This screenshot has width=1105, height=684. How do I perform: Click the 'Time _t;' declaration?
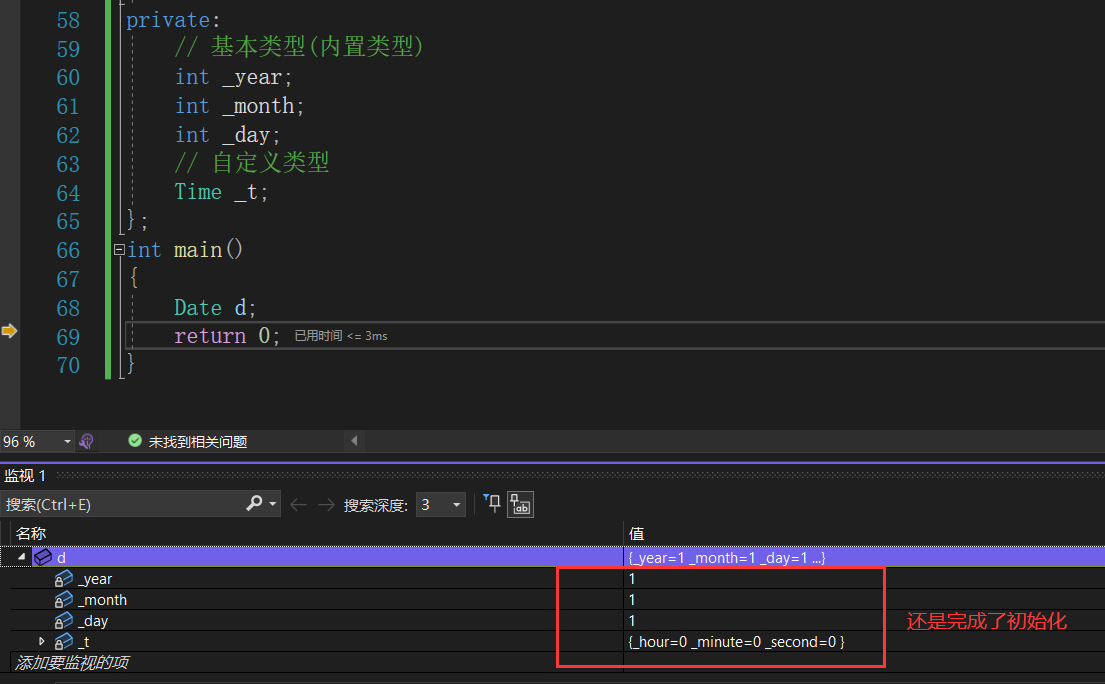coord(221,192)
